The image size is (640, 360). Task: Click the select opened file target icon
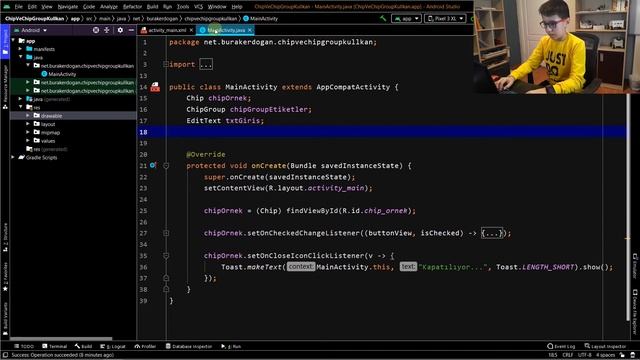(x=96, y=30)
